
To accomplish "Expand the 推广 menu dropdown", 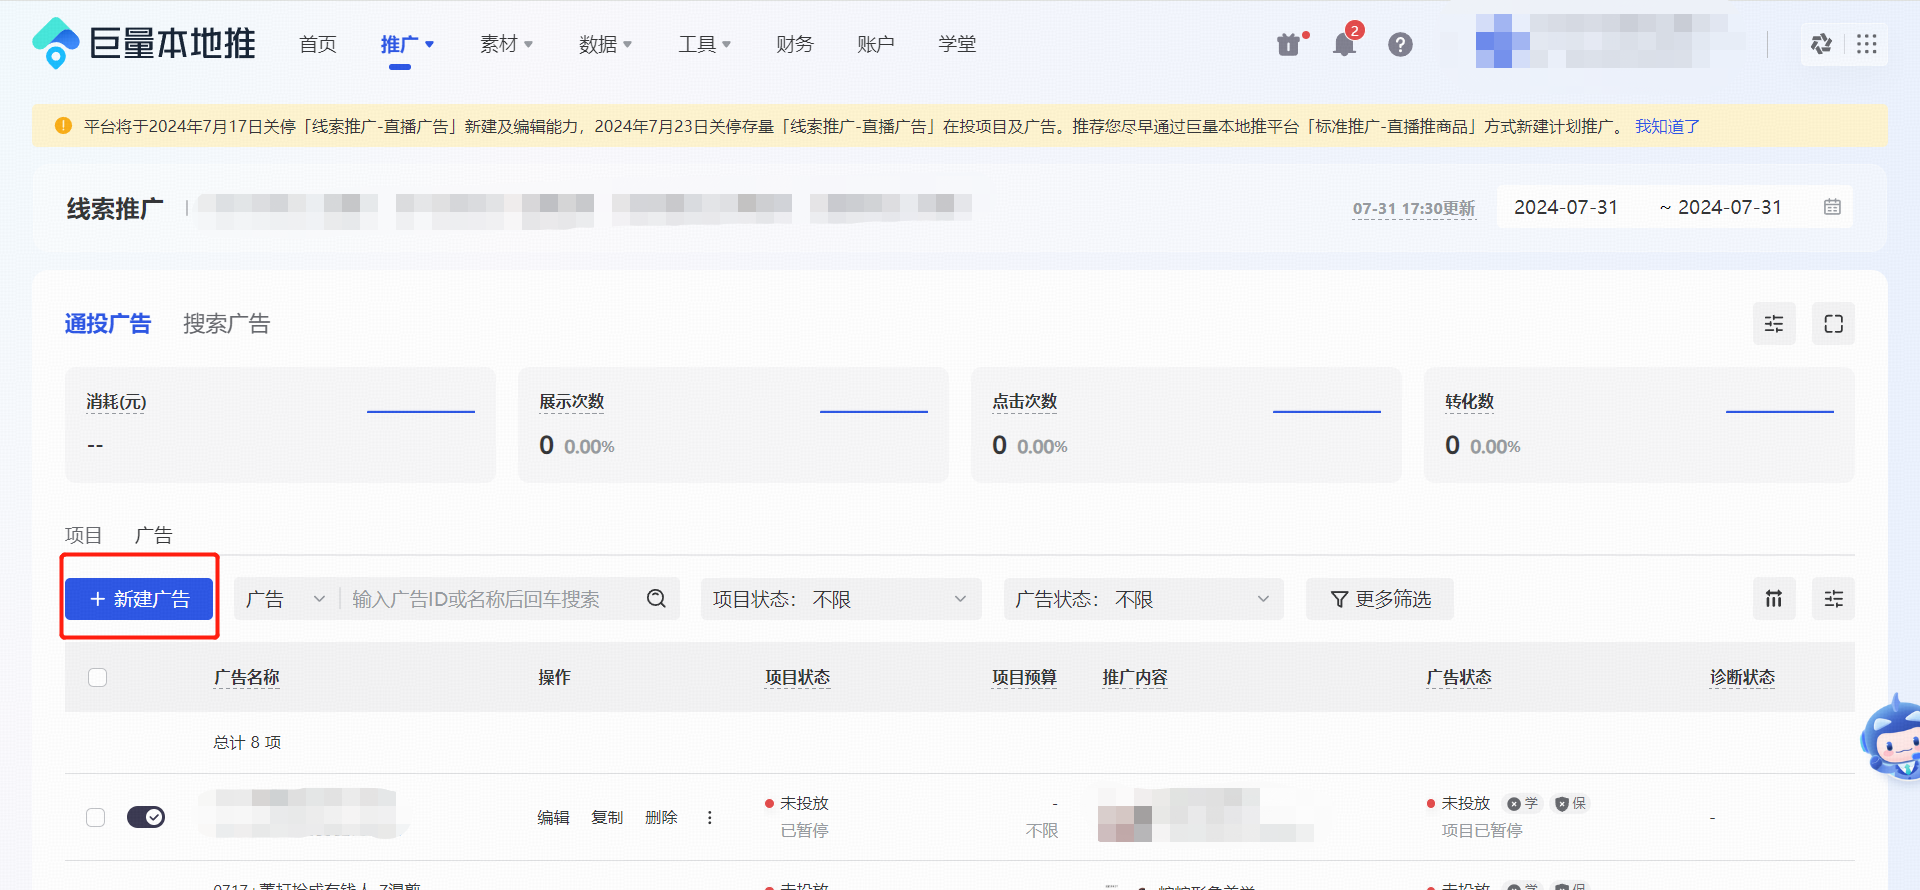I will coord(408,44).
